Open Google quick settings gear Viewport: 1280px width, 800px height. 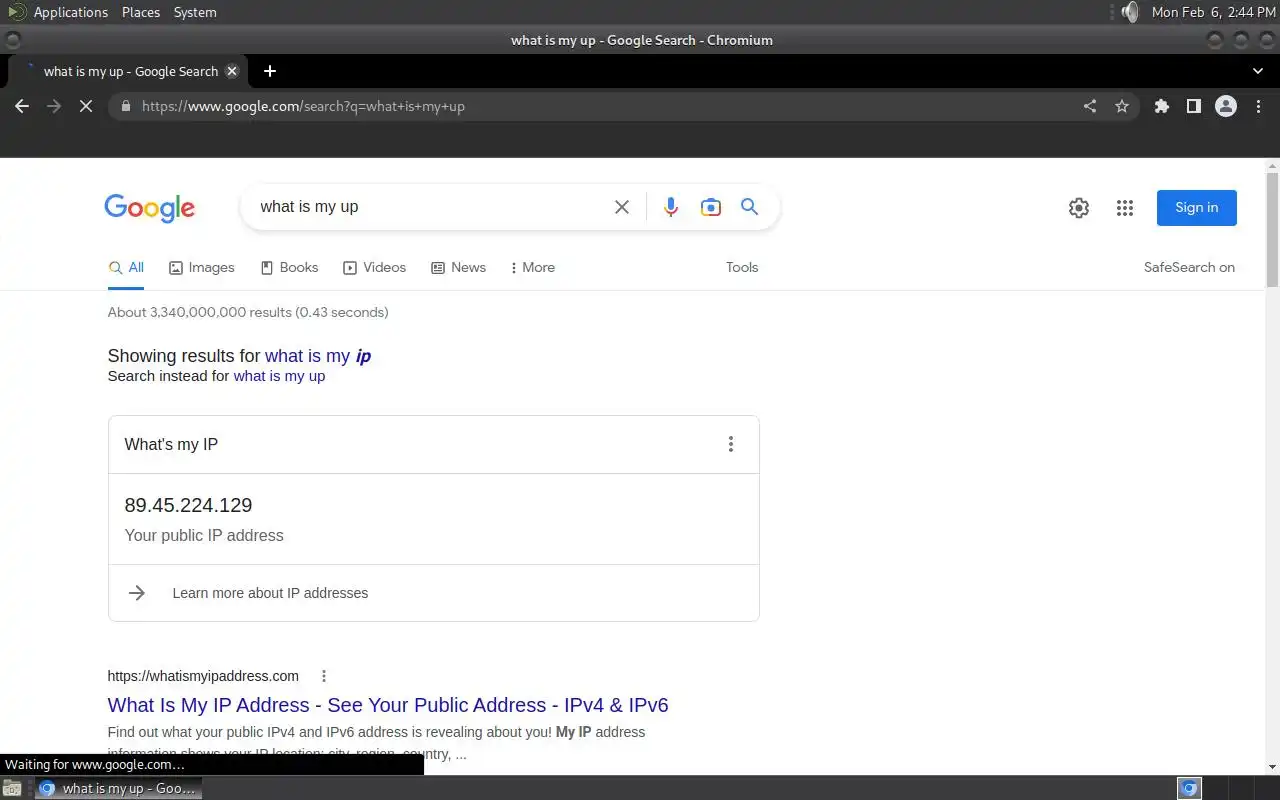click(x=1079, y=208)
